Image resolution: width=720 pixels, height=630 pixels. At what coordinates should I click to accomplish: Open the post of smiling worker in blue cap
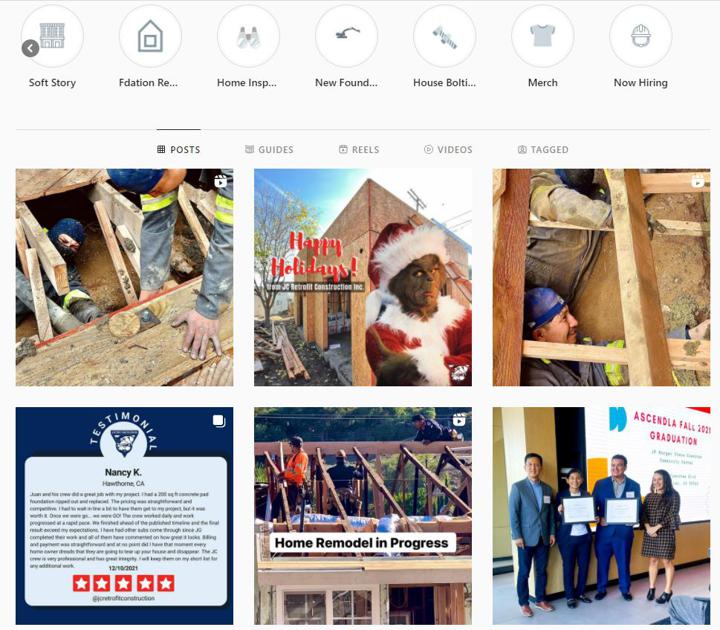coord(602,277)
